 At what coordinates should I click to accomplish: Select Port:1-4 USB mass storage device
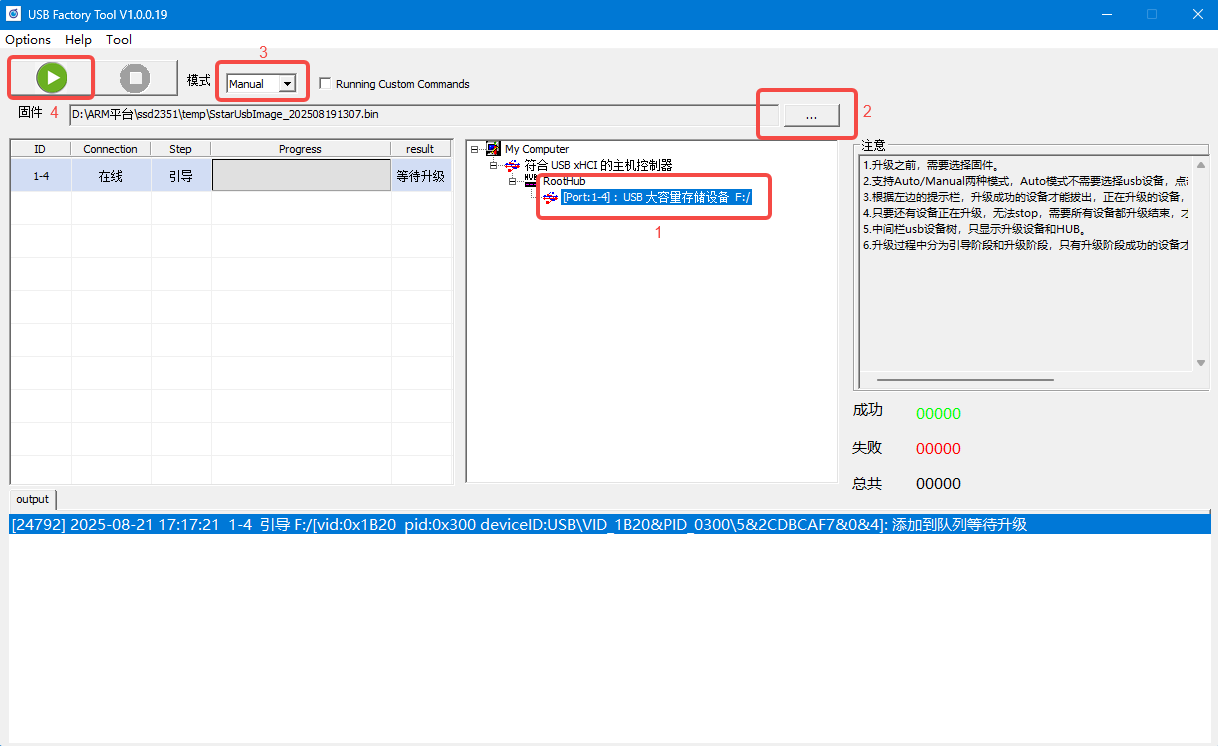click(x=656, y=198)
